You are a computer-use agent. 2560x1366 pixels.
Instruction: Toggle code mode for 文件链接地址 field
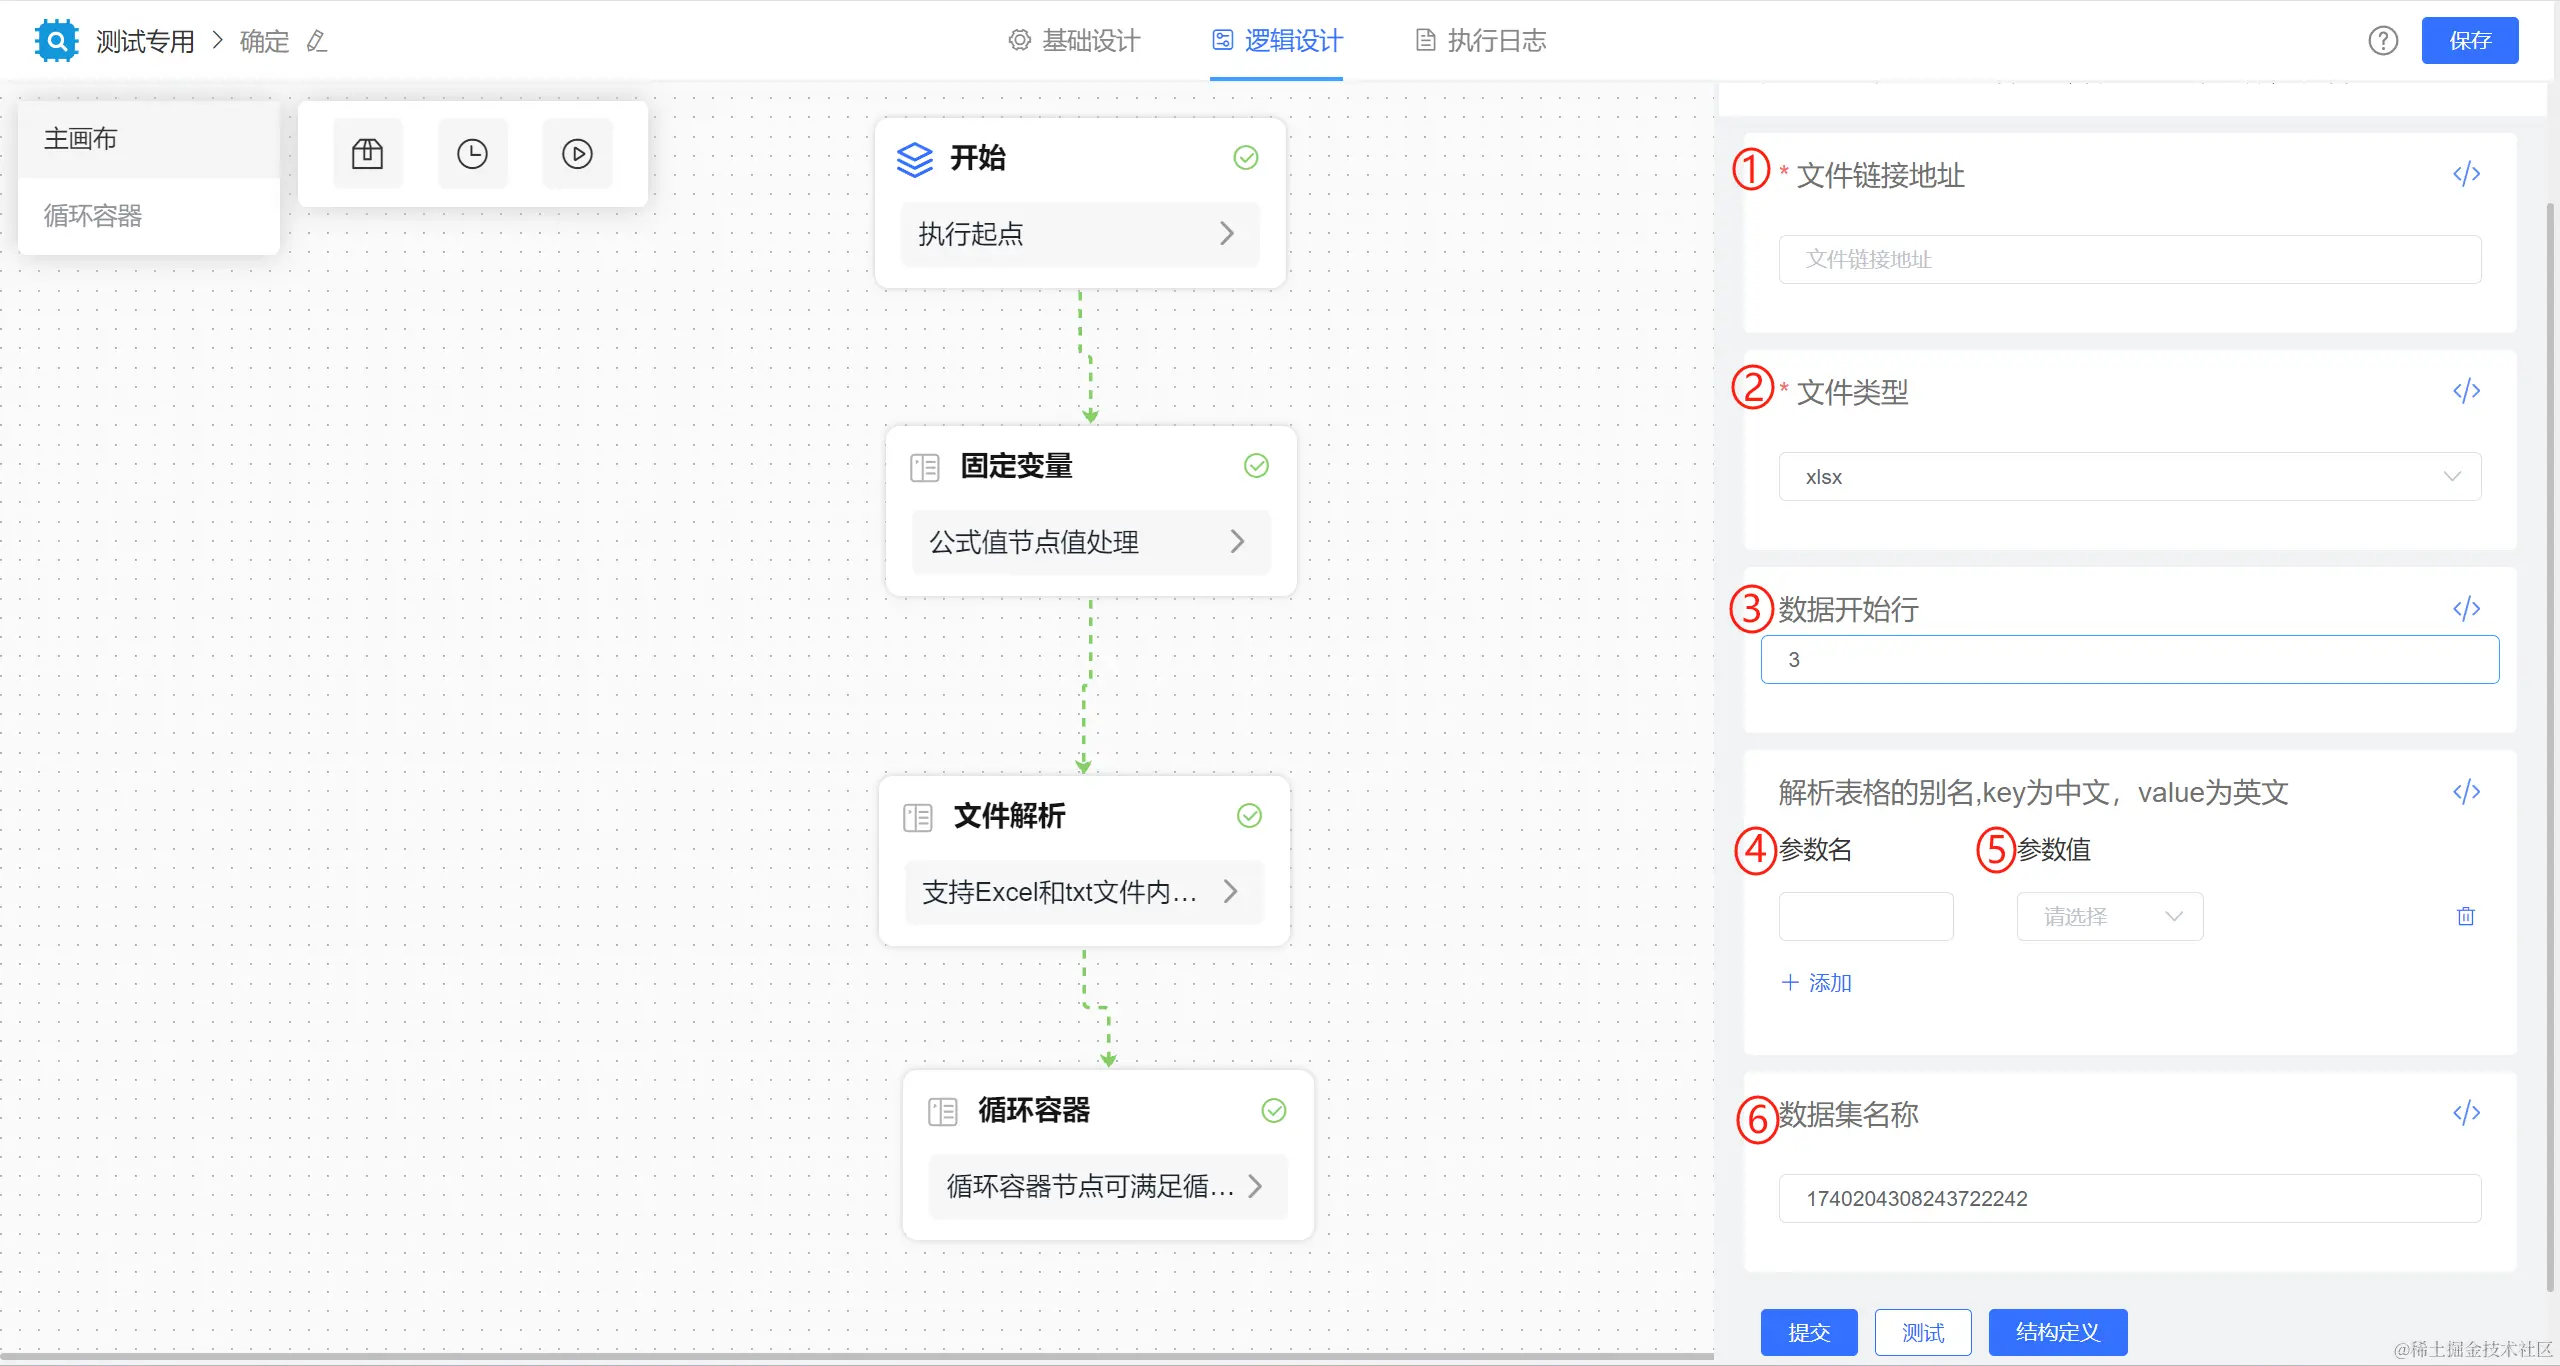[x=2466, y=174]
